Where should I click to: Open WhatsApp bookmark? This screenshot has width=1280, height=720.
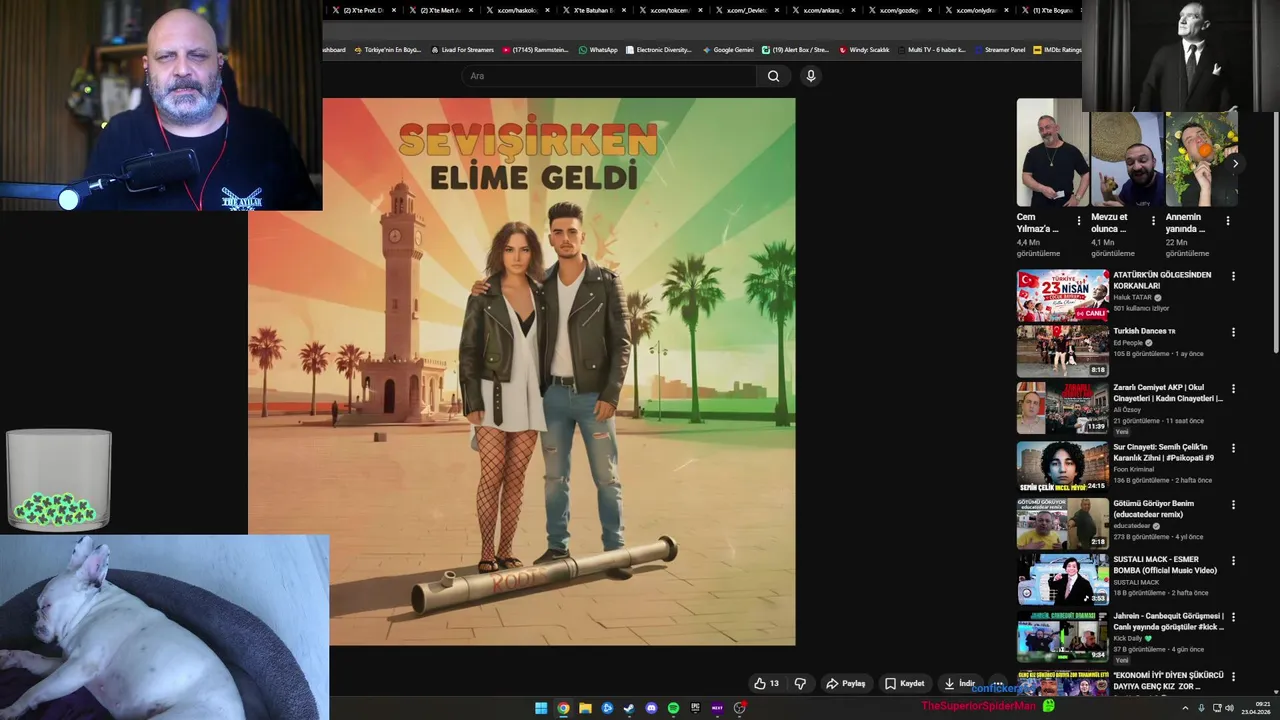[x=598, y=50]
